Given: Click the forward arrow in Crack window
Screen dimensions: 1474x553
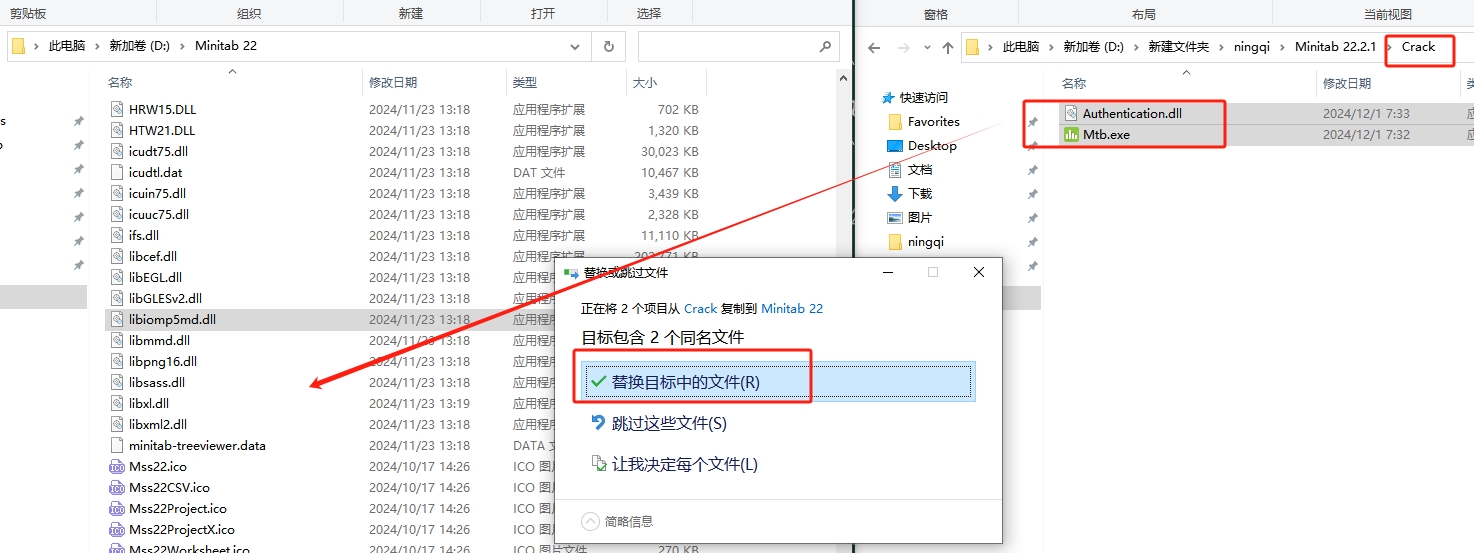Looking at the screenshot, I should coord(903,47).
